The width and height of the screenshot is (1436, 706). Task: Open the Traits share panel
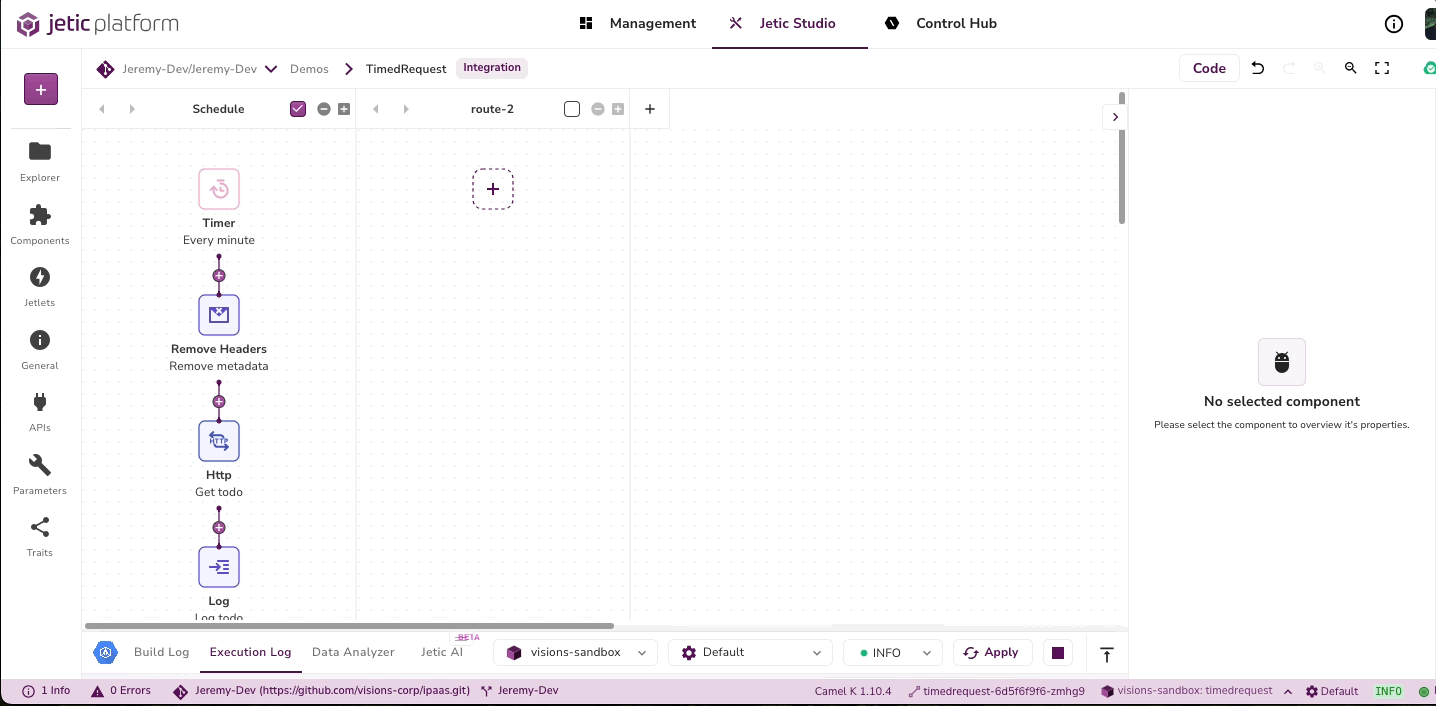[x=40, y=537]
